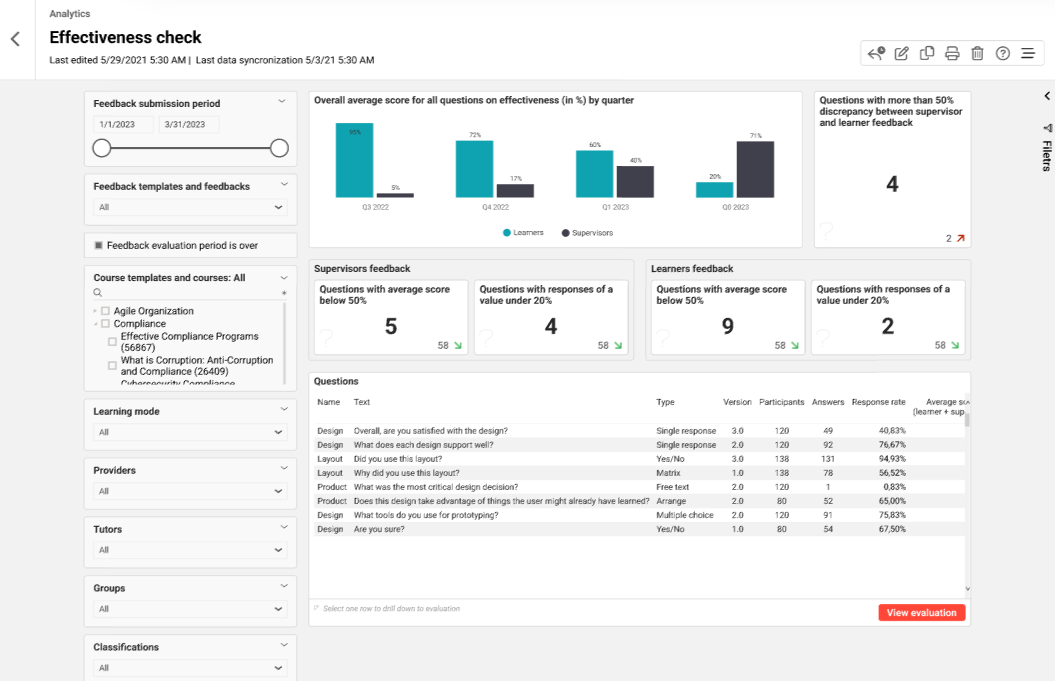Screen dimensions: 1055x681
Task: Click the right handle of the period slider
Action: point(279,148)
